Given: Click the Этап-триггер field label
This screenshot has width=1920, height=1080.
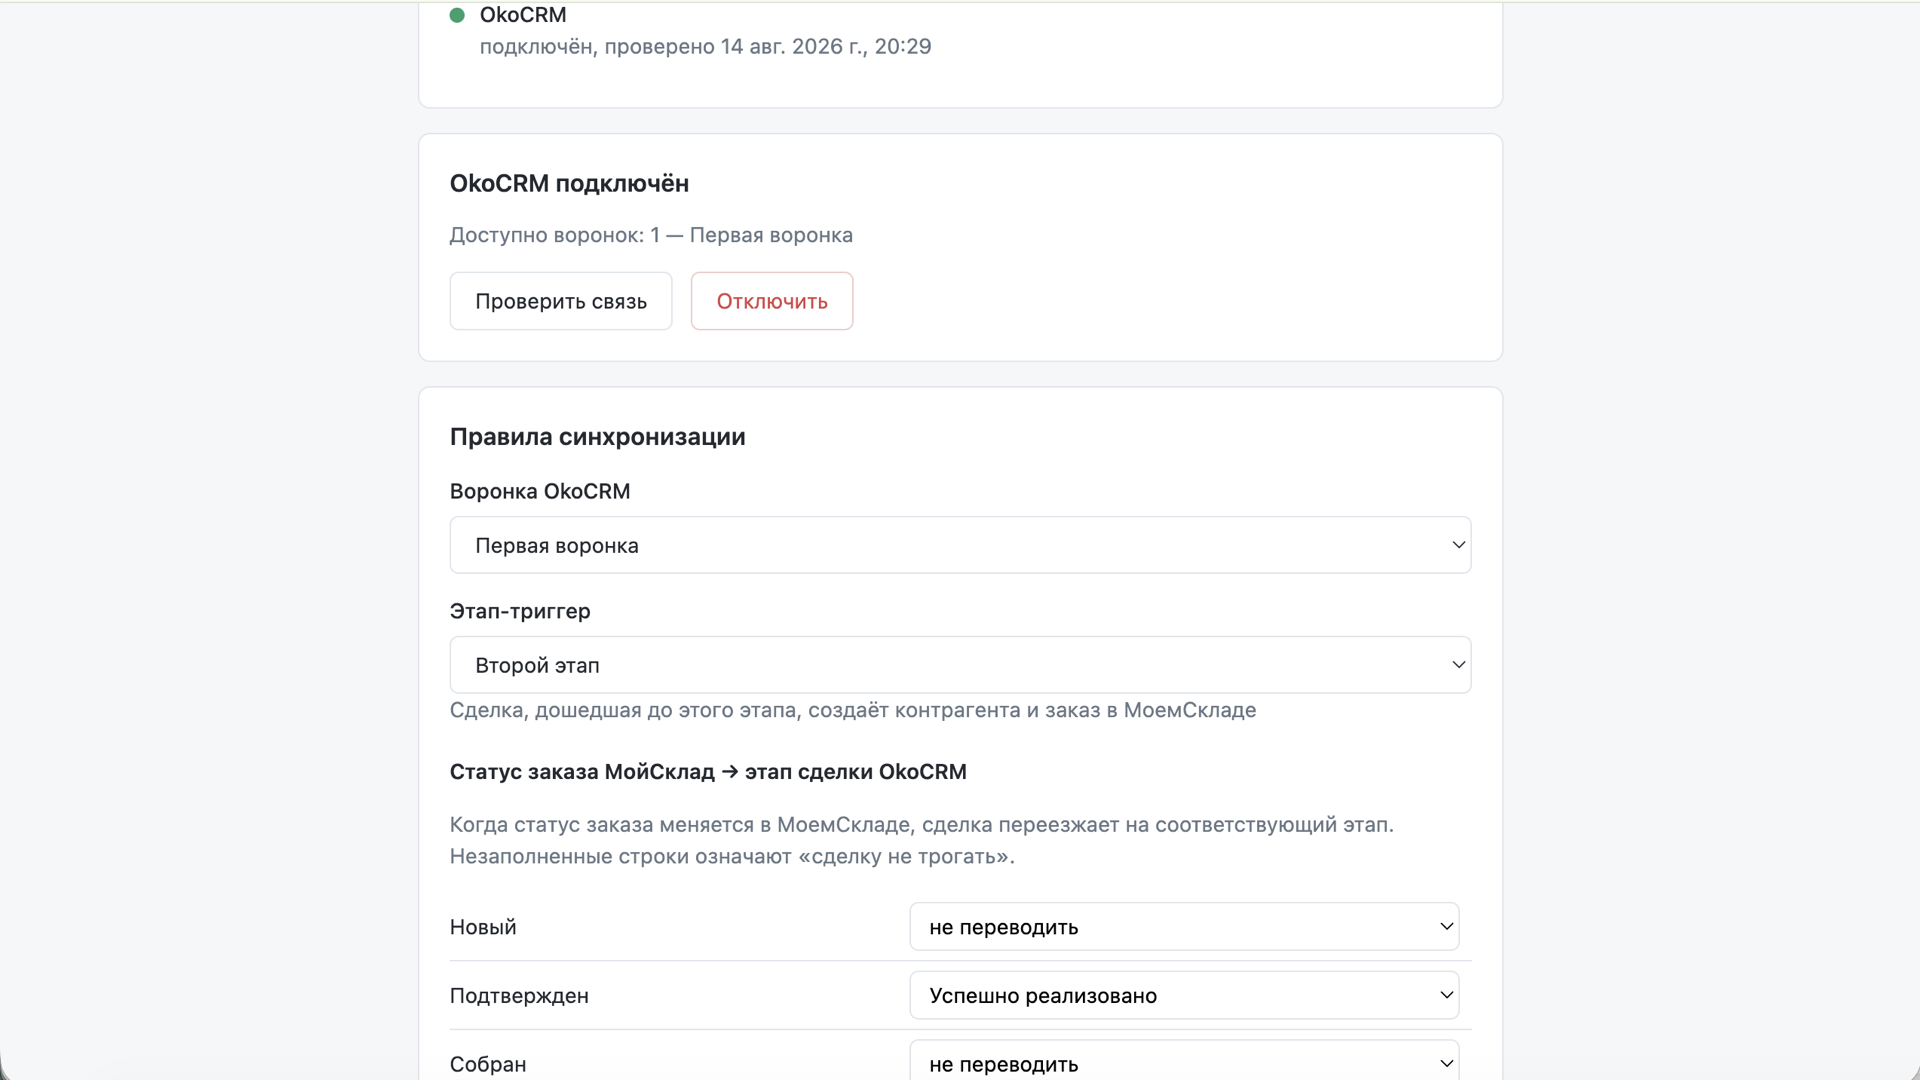Looking at the screenshot, I should coord(520,611).
